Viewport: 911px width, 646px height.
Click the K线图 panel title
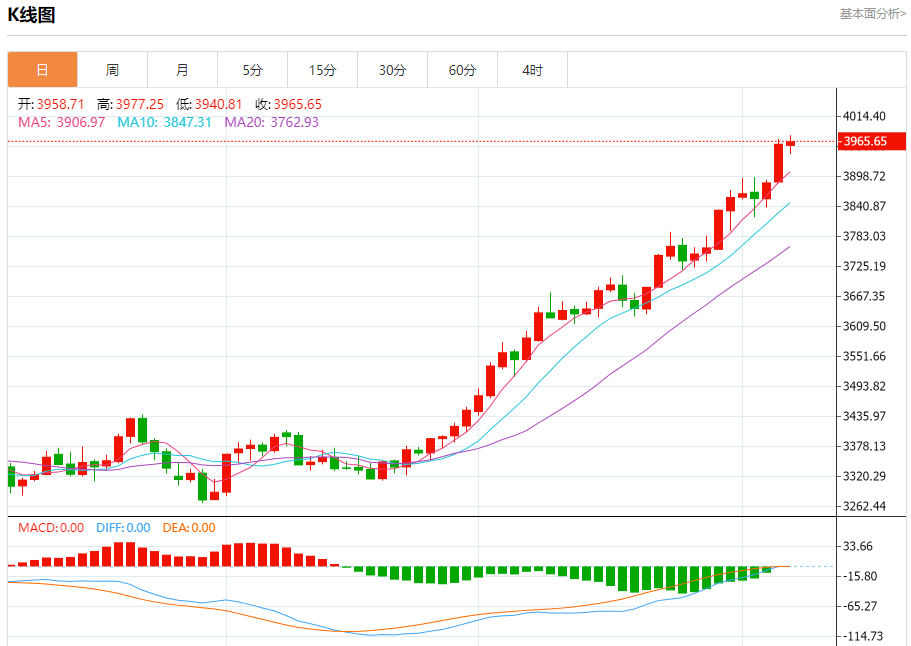coord(32,15)
